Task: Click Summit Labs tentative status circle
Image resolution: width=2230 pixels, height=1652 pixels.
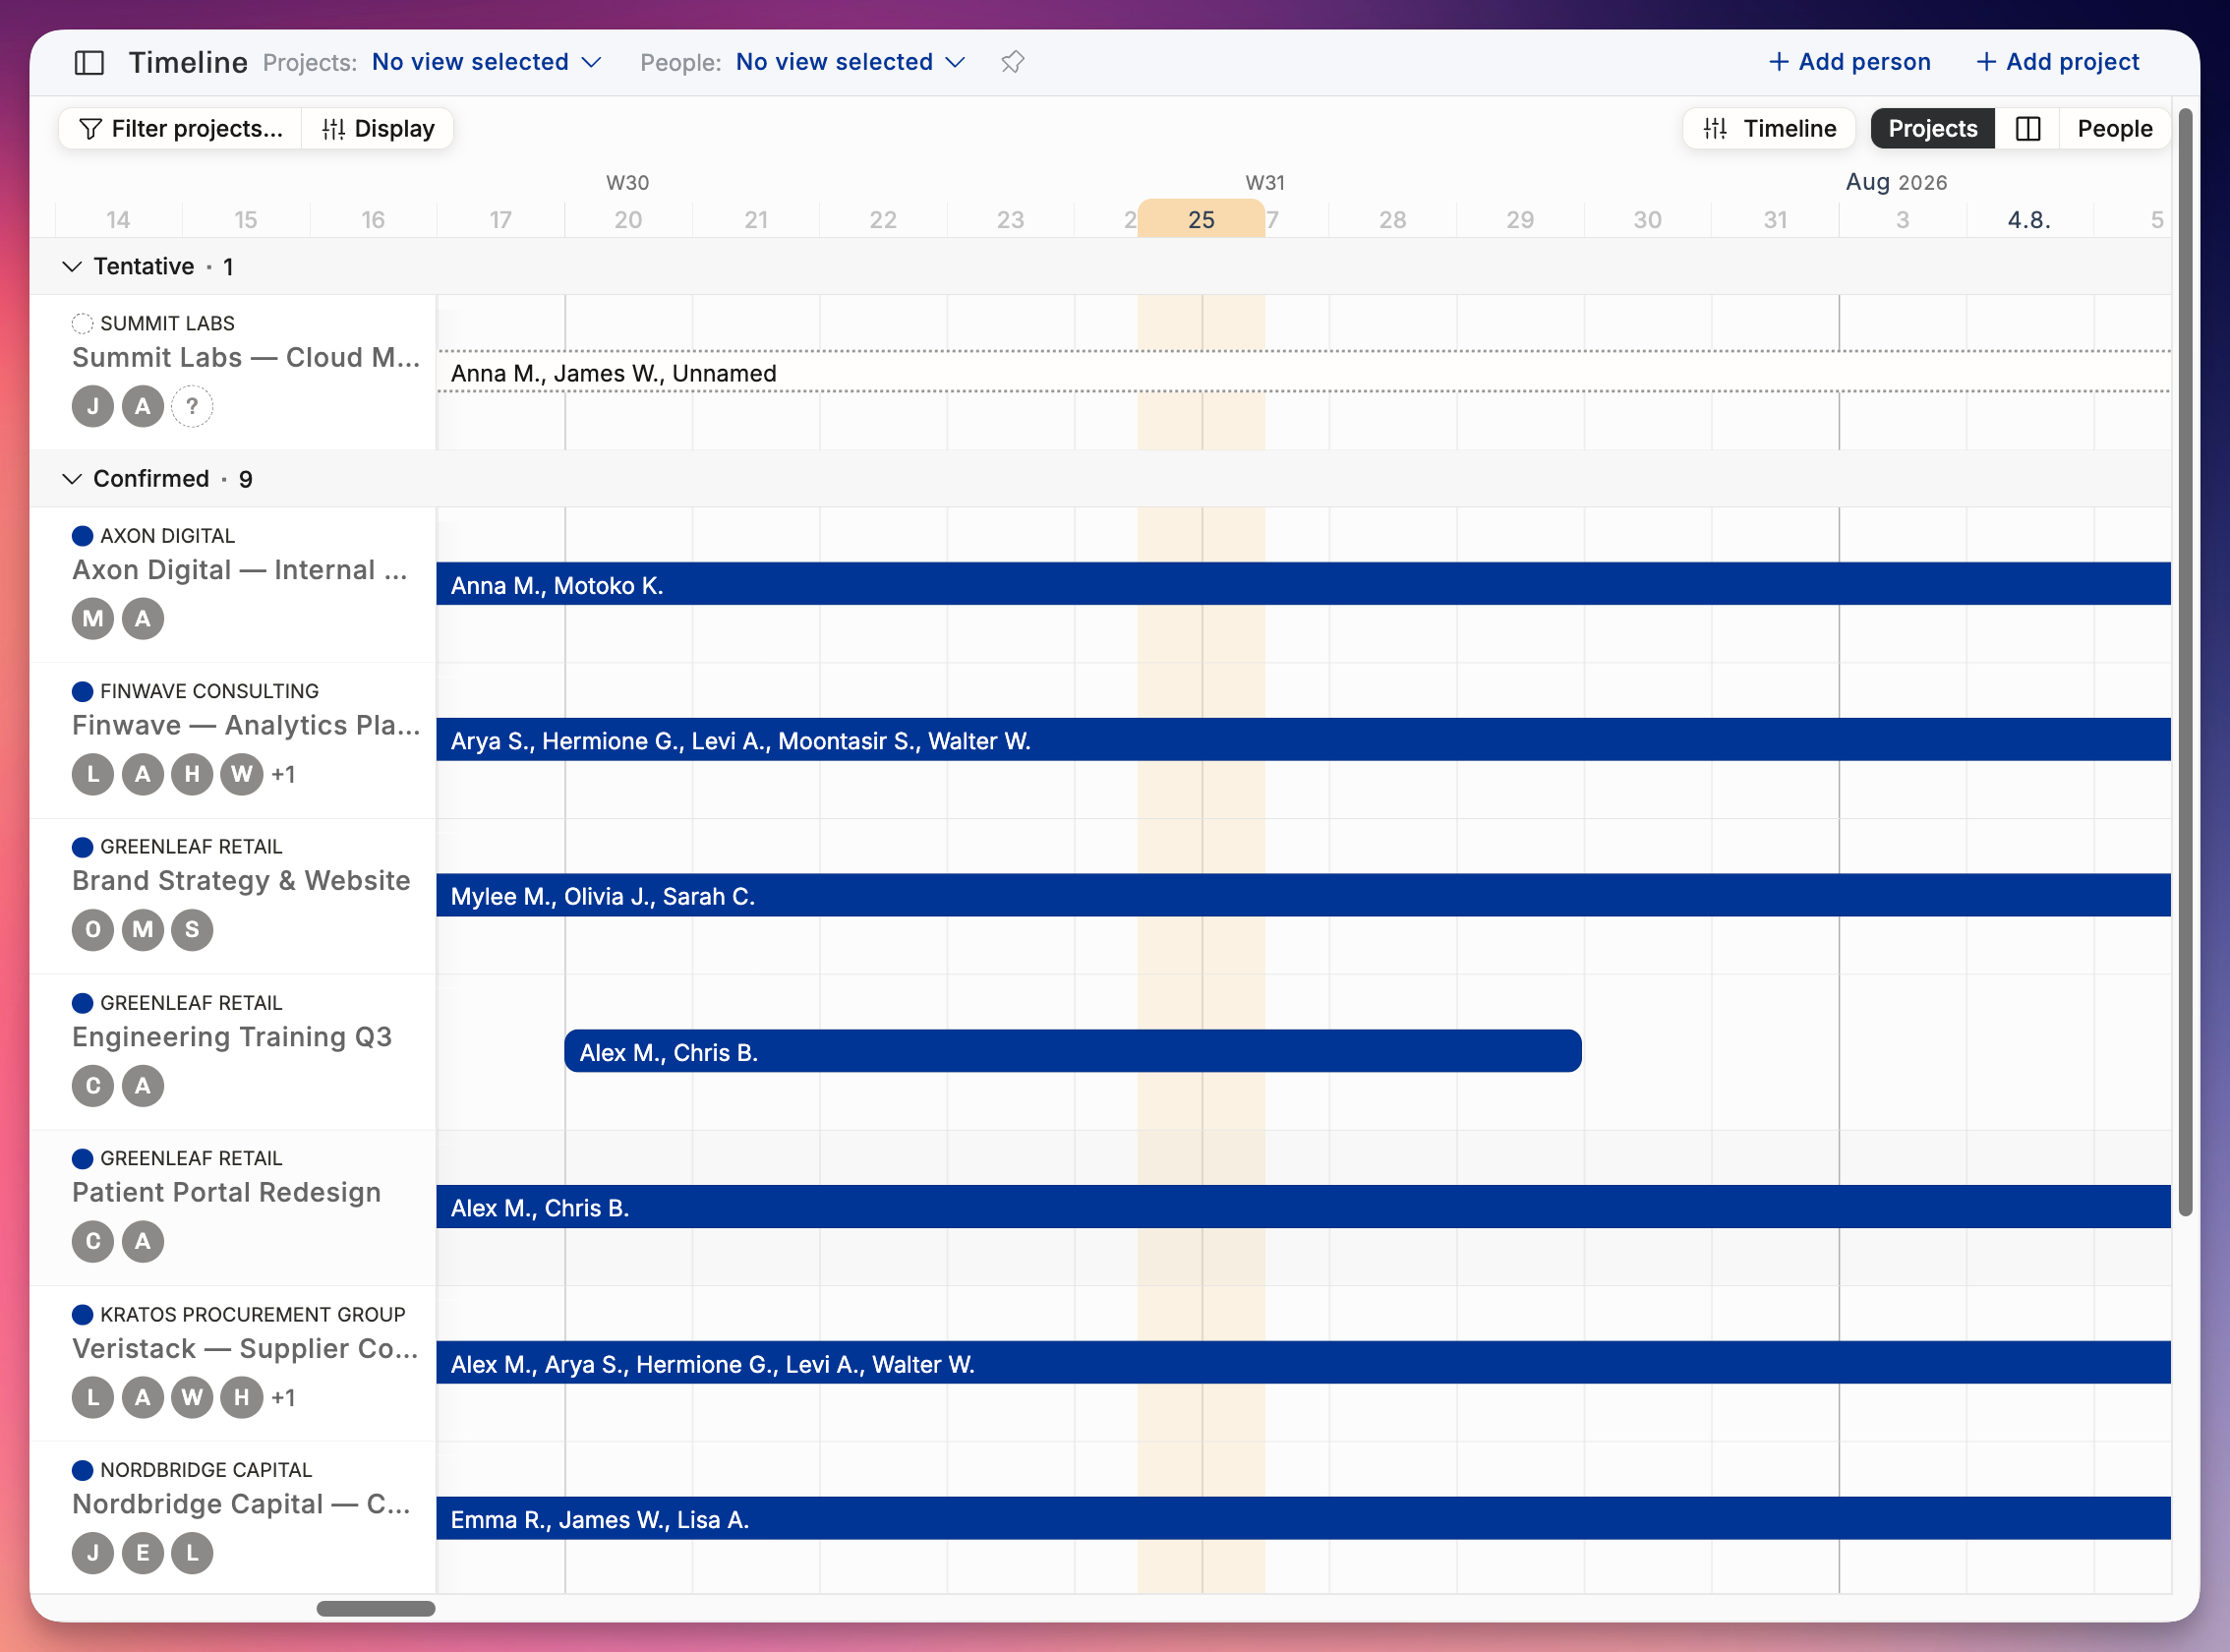Action: pos(83,324)
